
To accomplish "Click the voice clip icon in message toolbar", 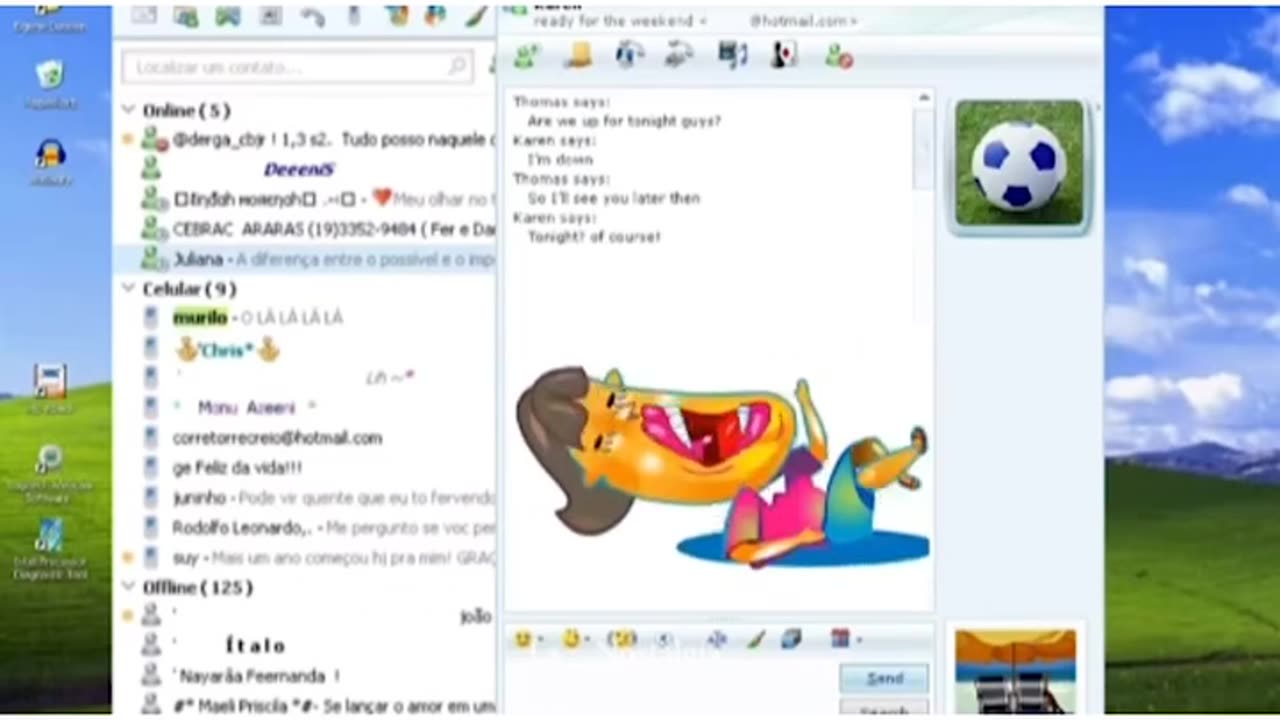I will click(x=665, y=639).
